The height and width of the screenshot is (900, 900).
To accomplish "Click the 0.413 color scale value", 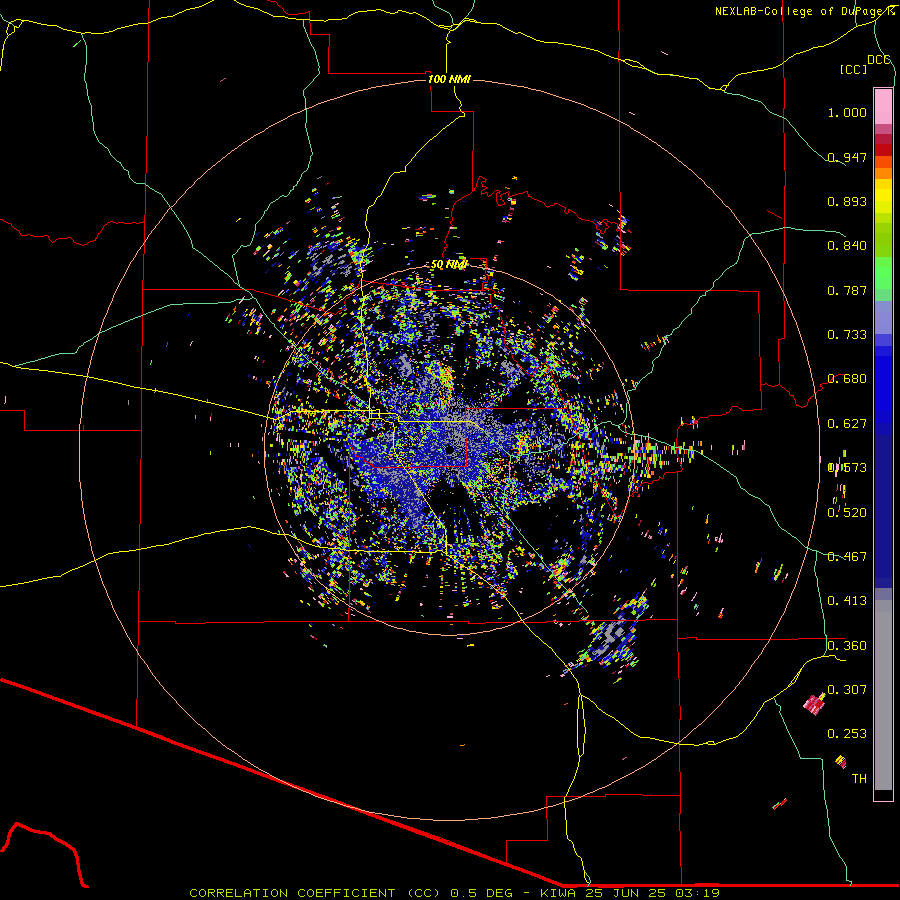I will (x=847, y=601).
